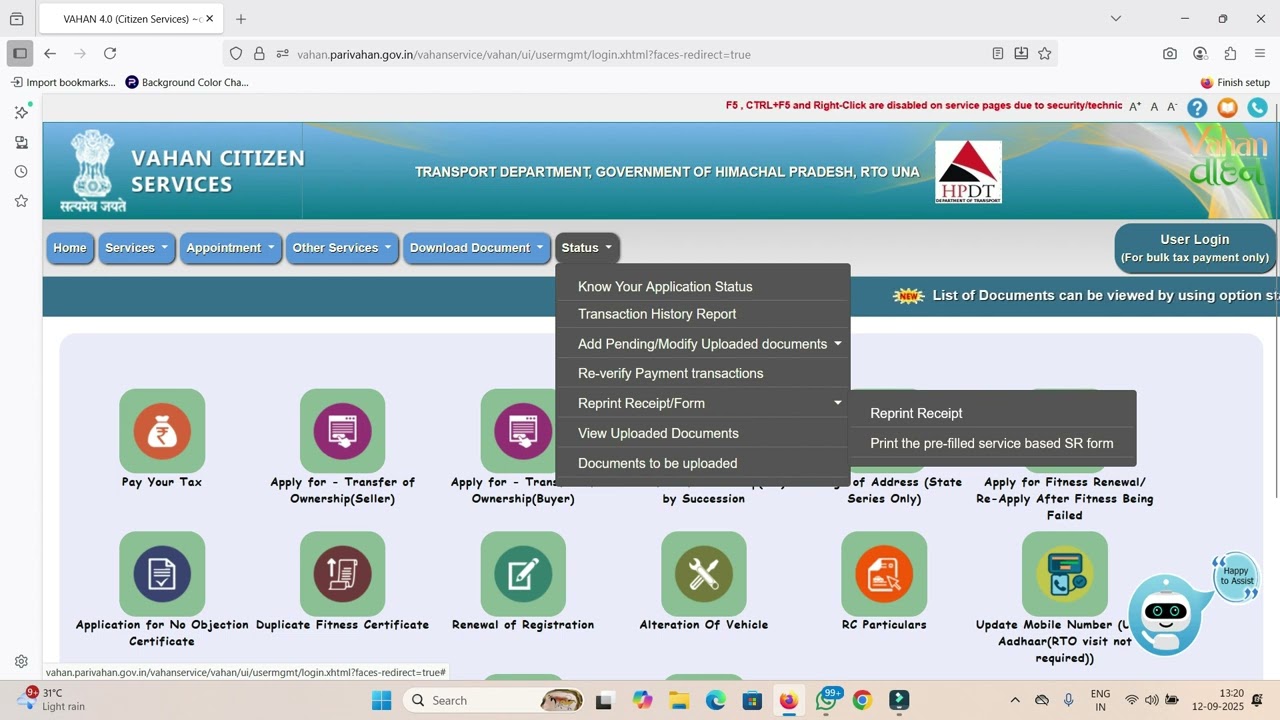Select Know Your Application Status
Viewport: 1280px width, 720px height.
[703, 287]
